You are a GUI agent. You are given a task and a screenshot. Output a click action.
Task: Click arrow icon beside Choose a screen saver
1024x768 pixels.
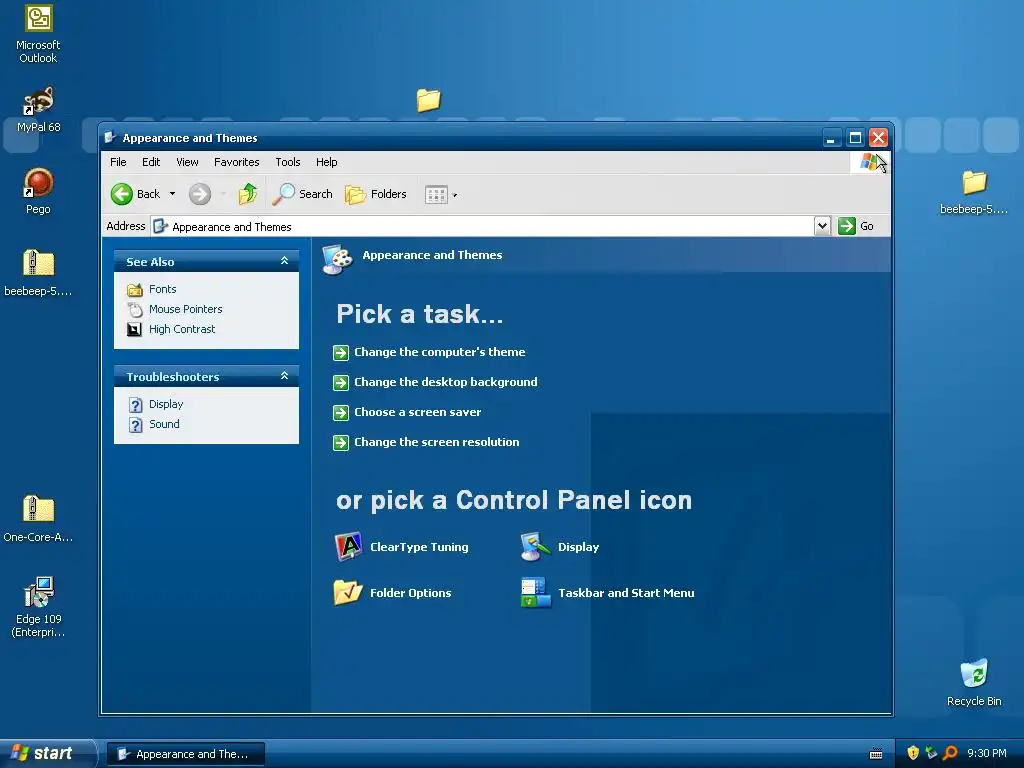click(x=341, y=413)
